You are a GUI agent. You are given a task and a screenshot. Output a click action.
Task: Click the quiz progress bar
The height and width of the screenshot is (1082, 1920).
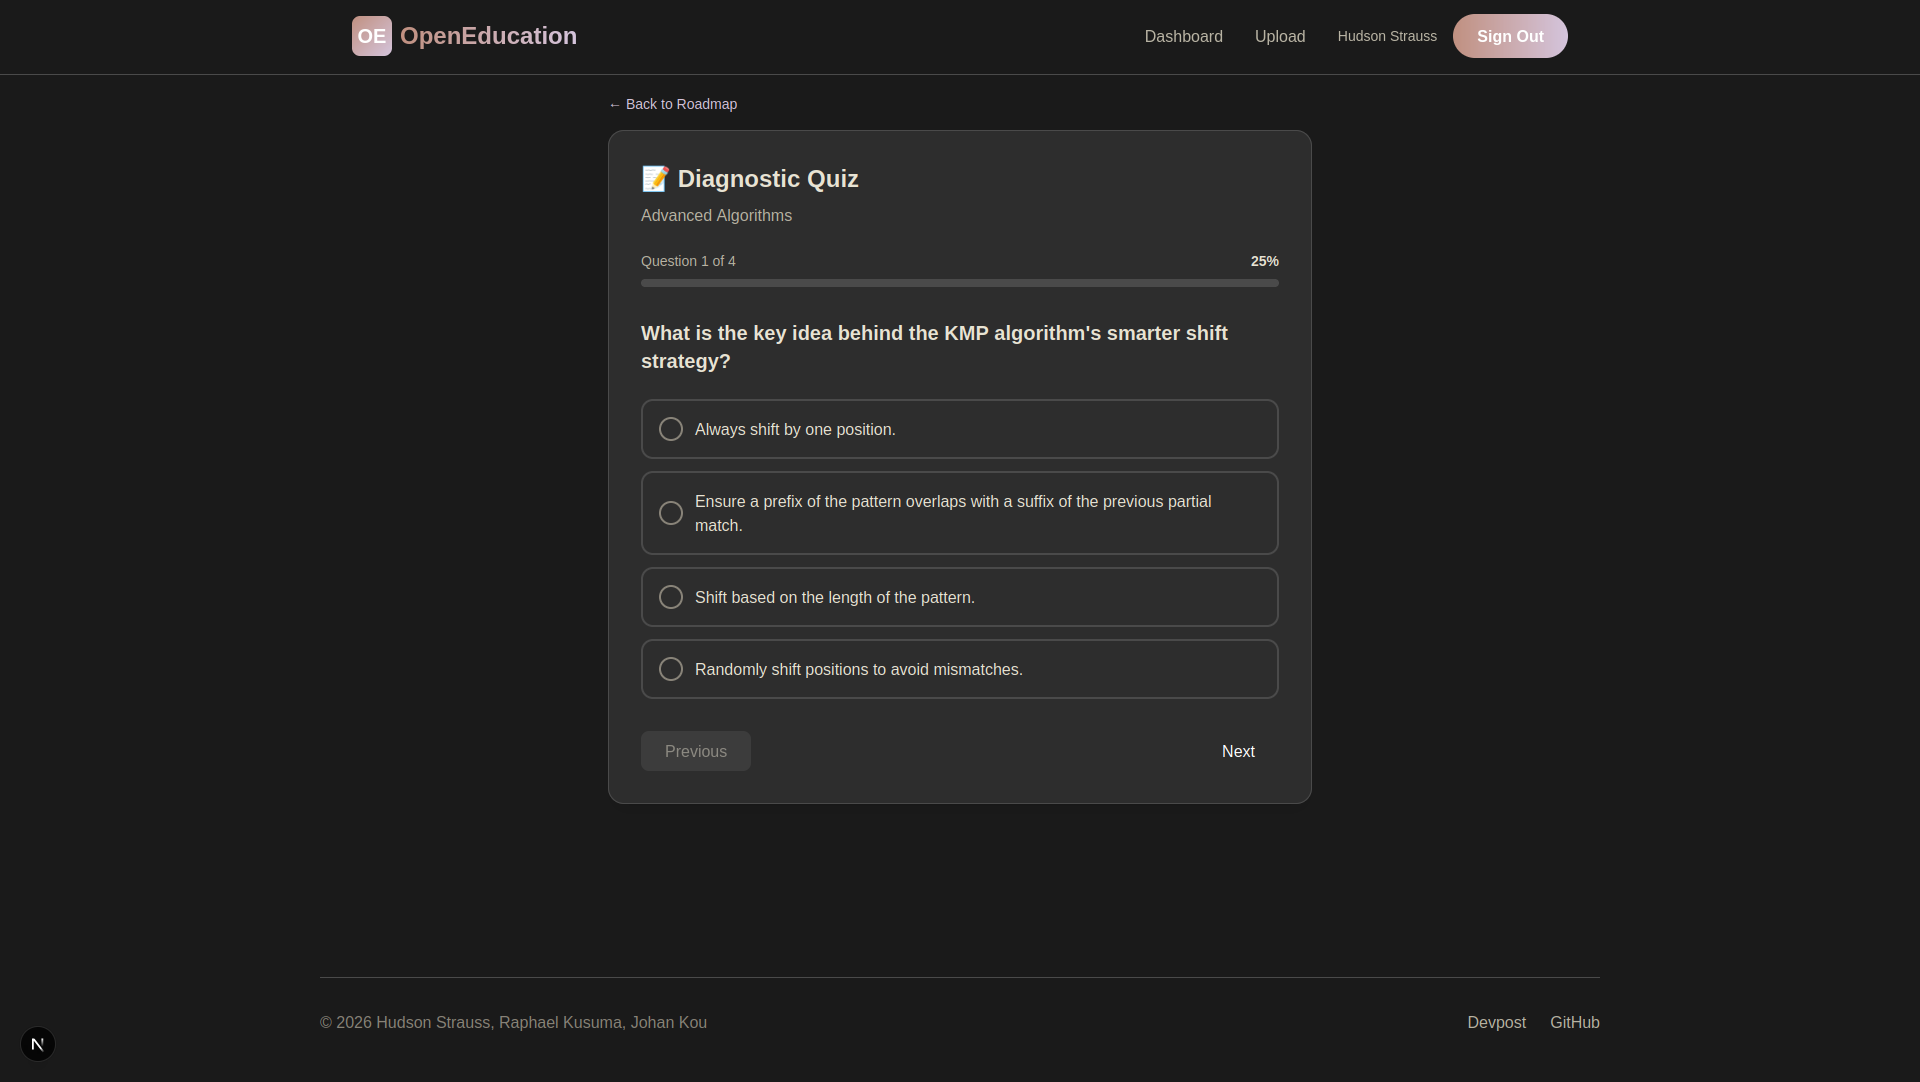point(959,283)
